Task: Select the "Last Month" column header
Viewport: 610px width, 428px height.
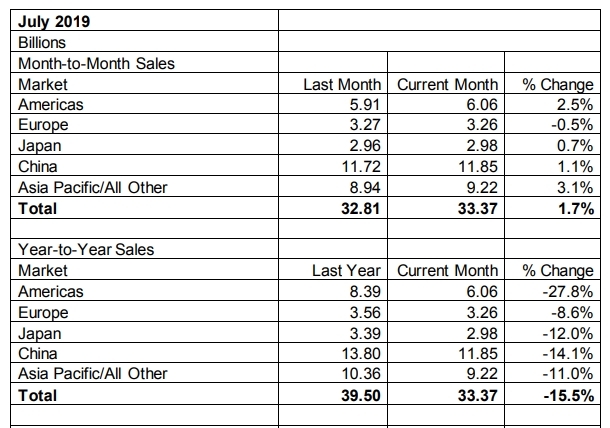Action: [x=343, y=83]
